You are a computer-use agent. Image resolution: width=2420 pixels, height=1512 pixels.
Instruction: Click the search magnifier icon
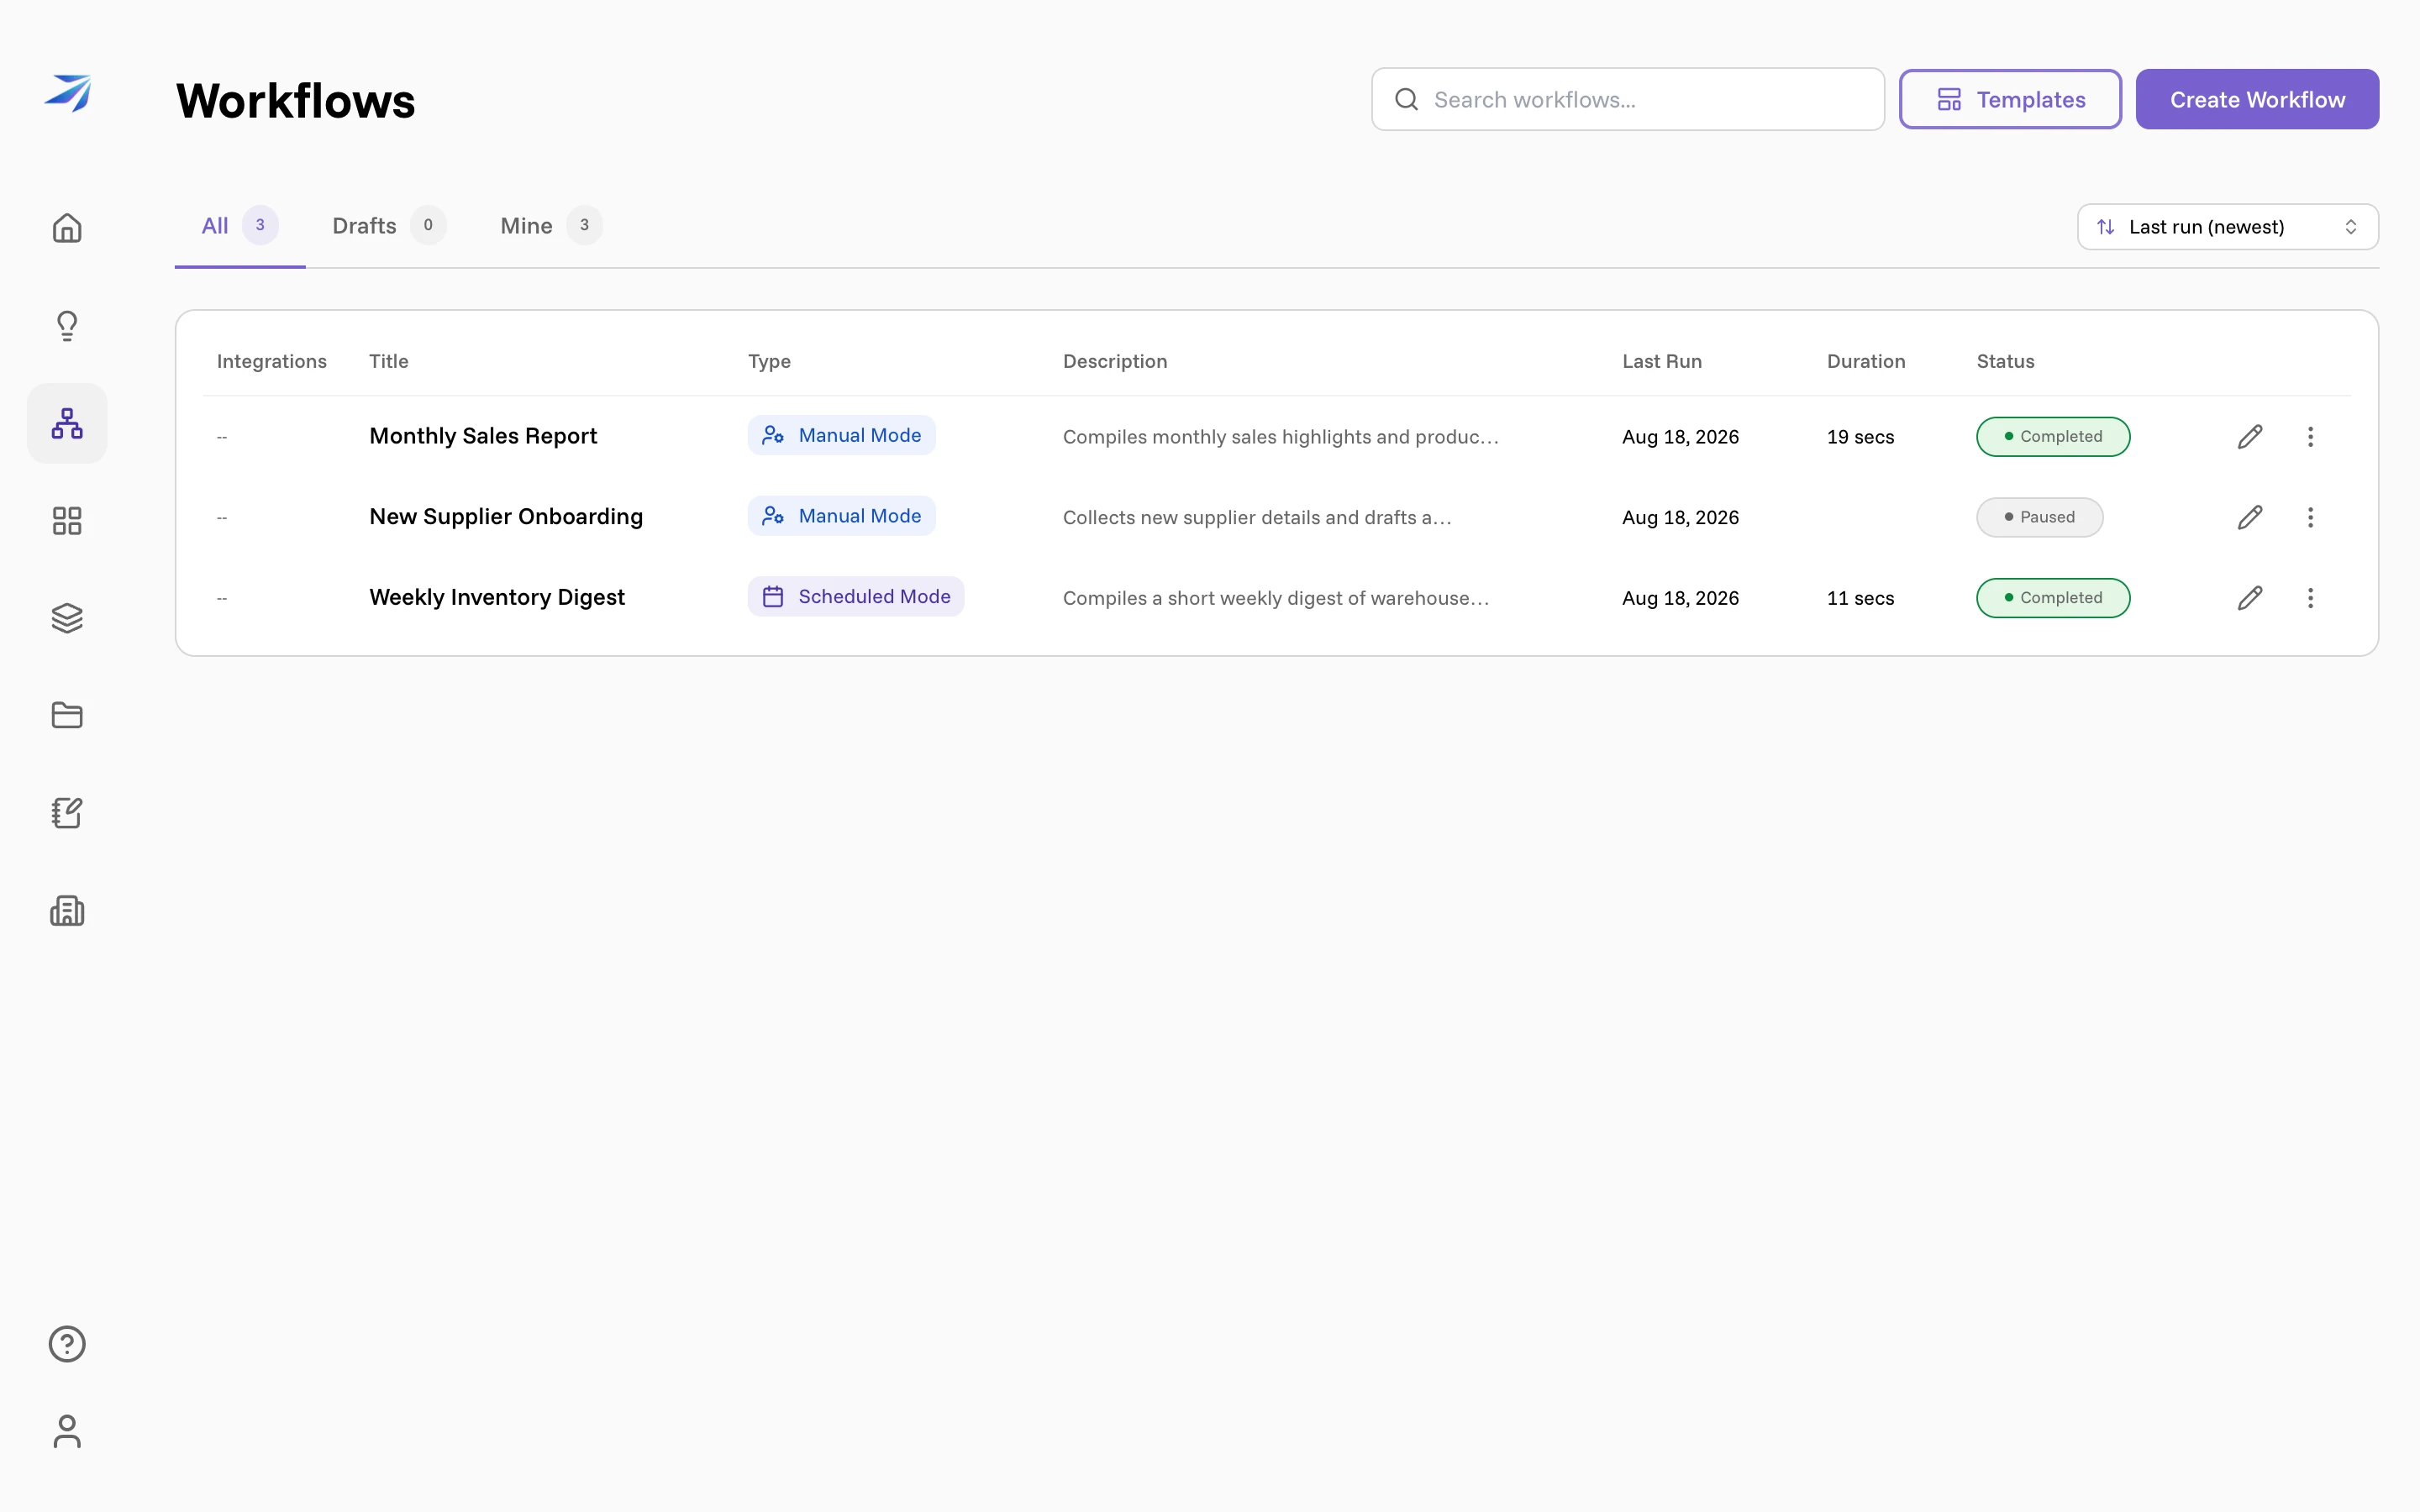coord(1406,99)
